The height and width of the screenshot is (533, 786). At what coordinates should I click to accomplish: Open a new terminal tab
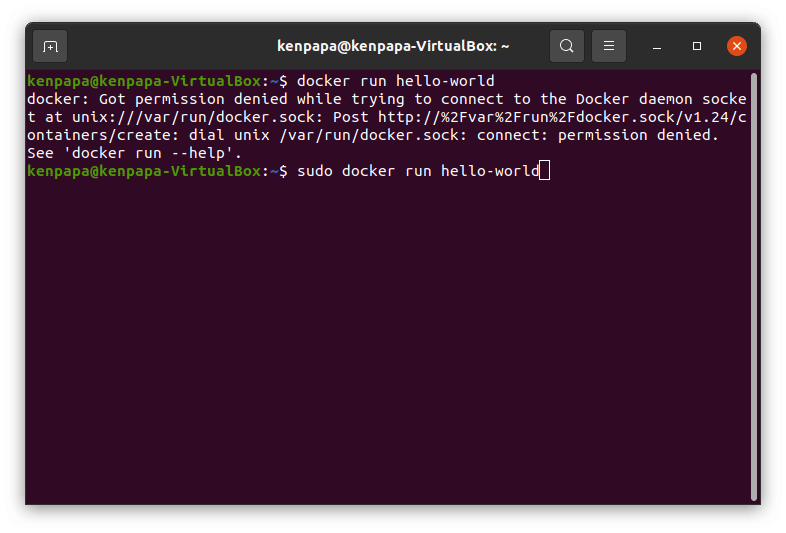click(50, 46)
